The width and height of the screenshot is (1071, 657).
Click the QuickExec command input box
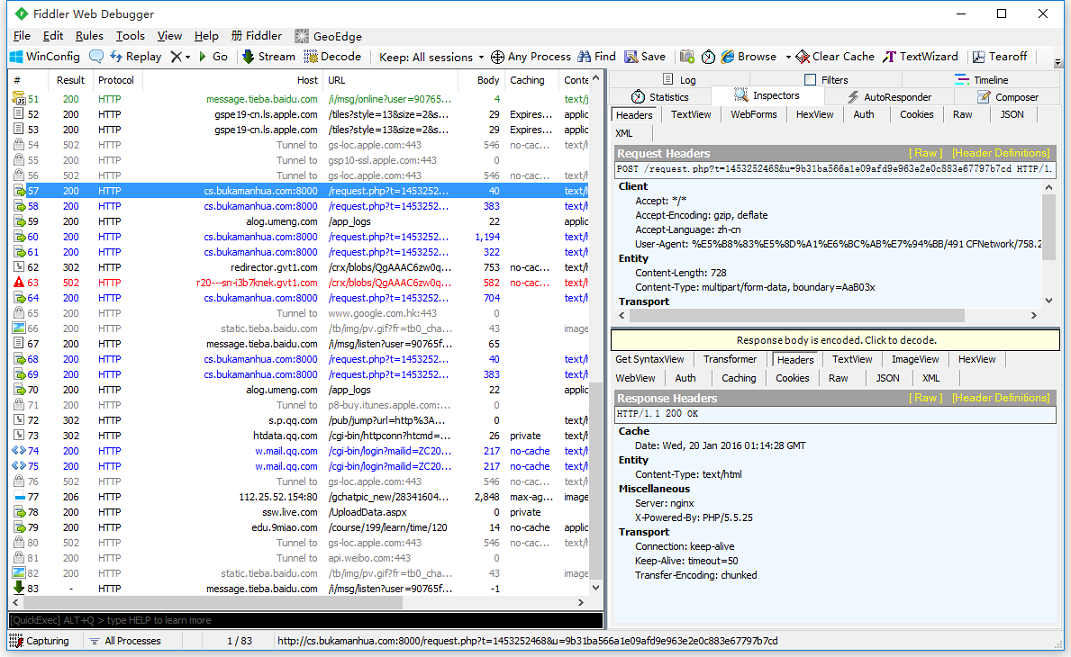tap(305, 620)
